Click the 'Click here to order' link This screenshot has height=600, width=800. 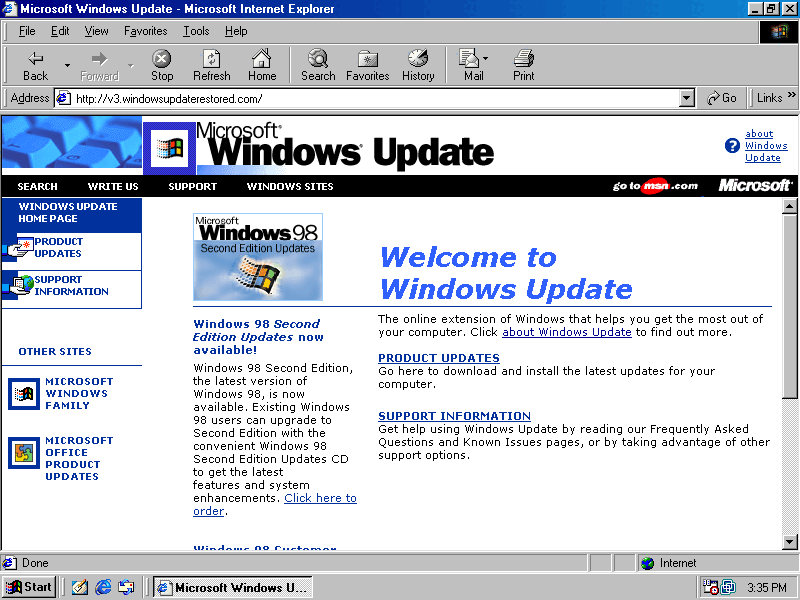(x=320, y=498)
